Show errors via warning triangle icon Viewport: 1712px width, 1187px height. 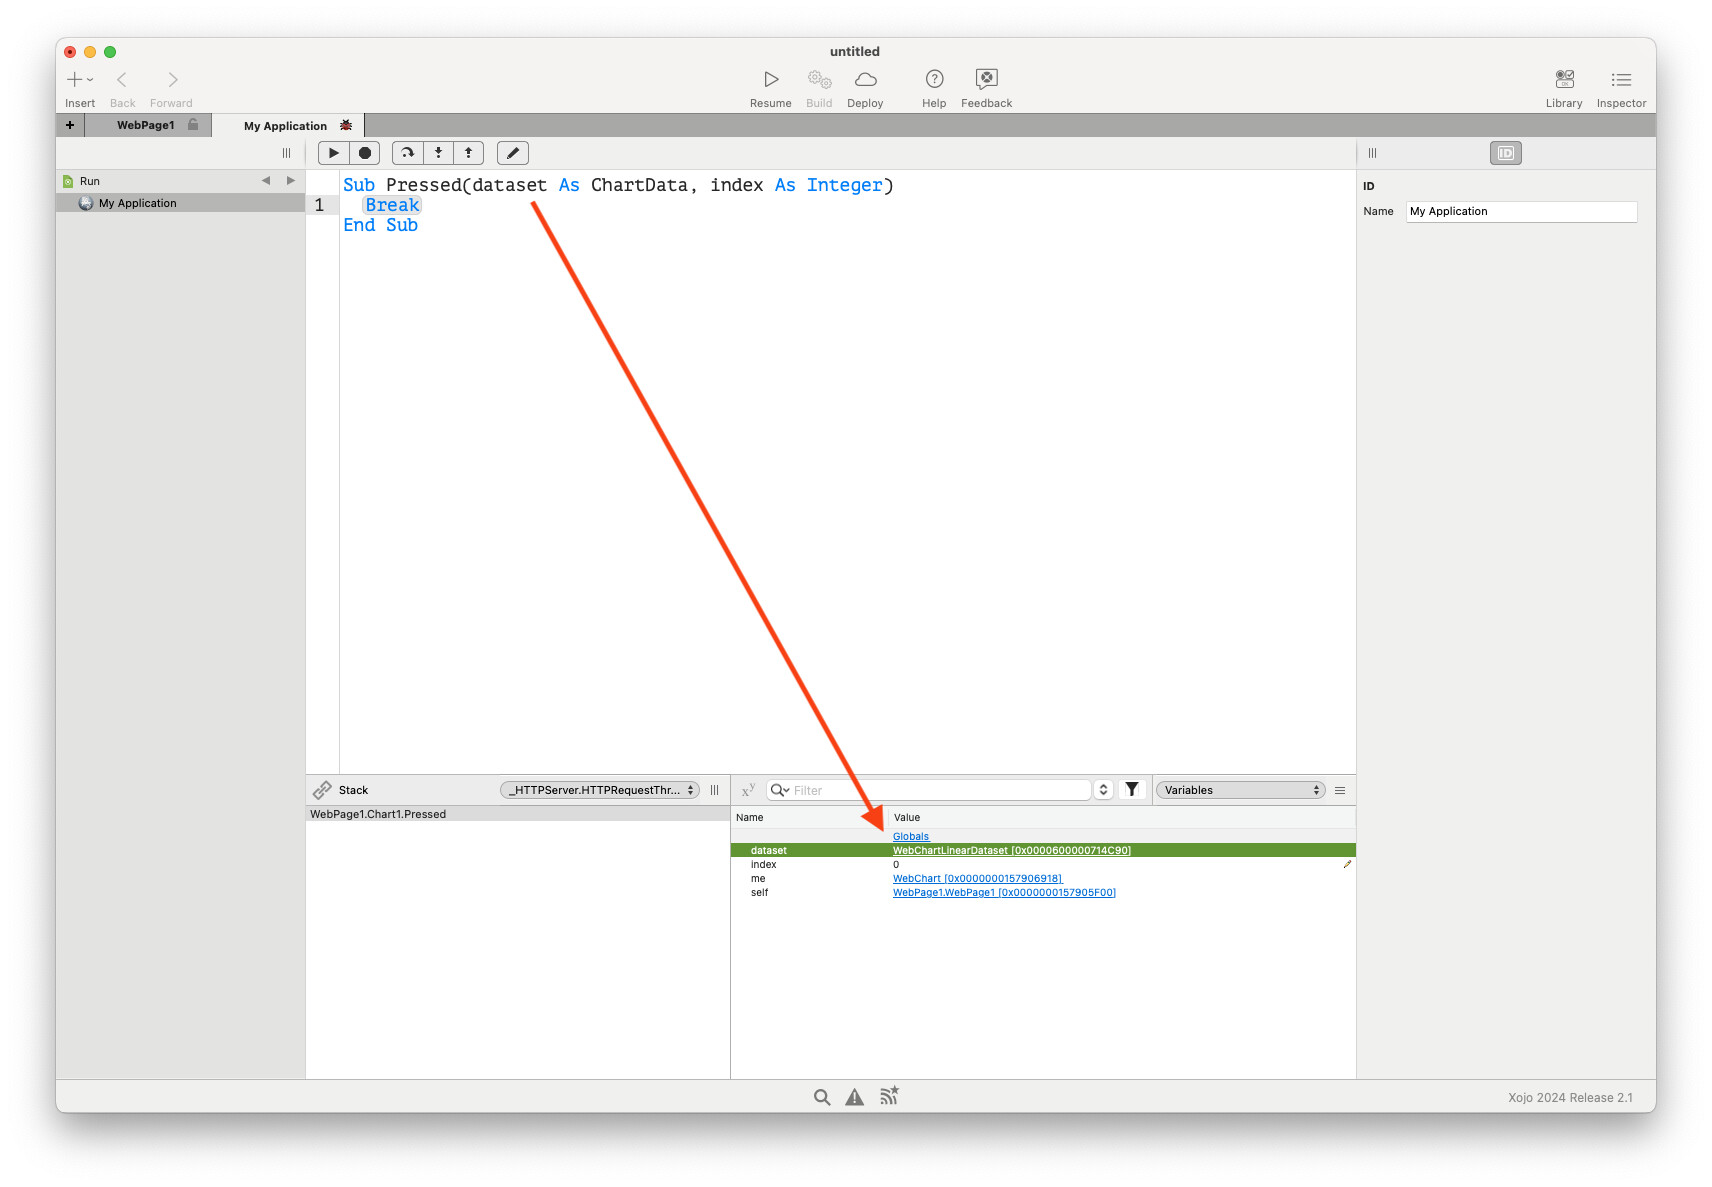tap(854, 1097)
